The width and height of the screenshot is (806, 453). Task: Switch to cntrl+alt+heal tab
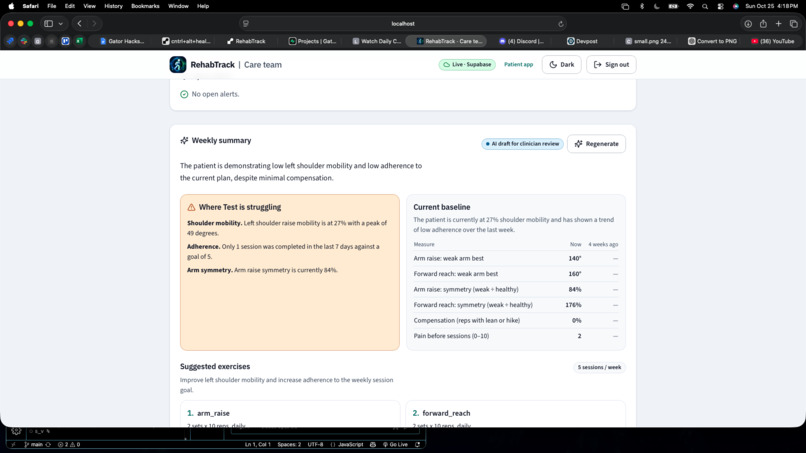(186, 41)
